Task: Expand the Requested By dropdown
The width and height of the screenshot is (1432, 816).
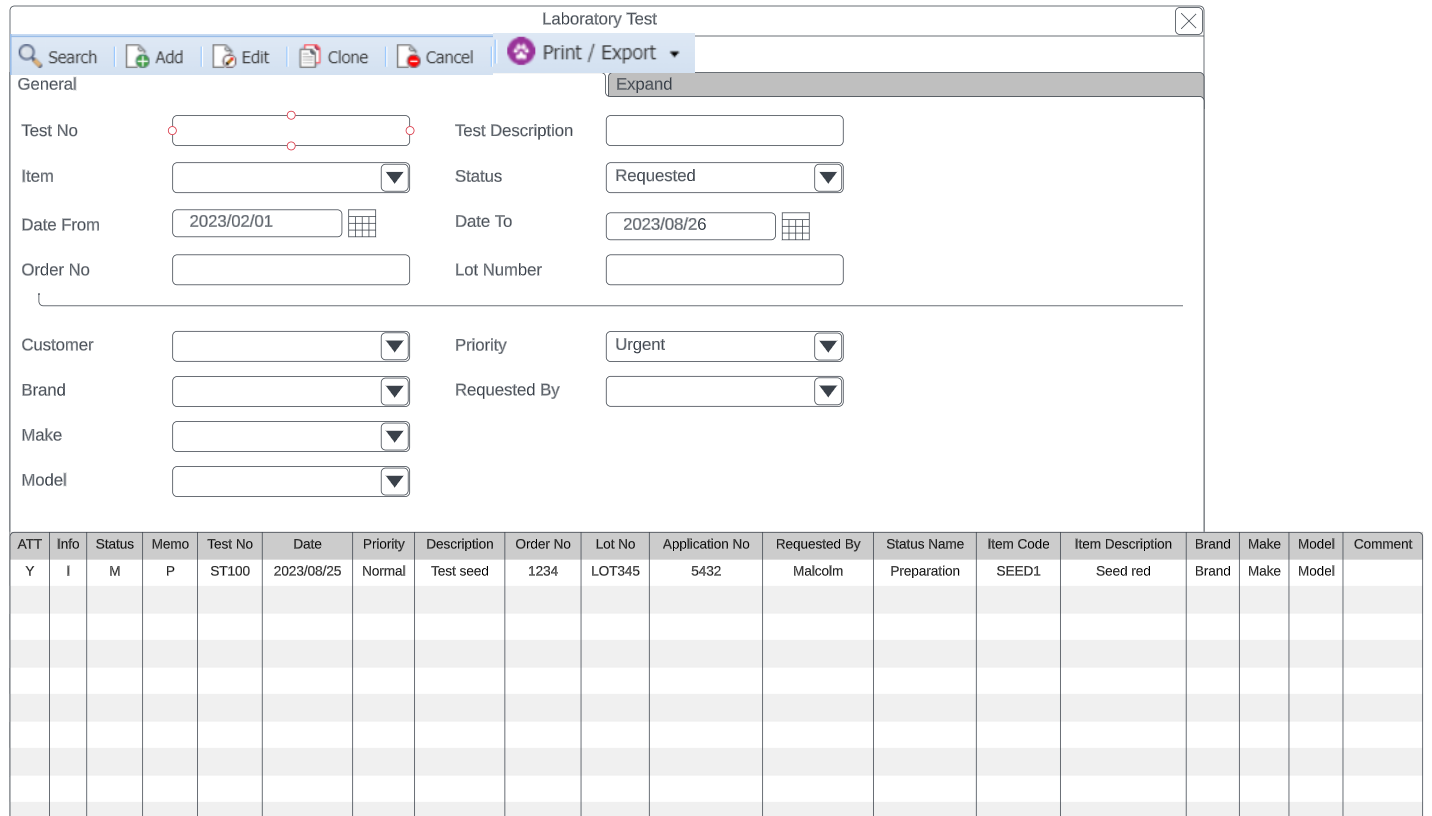Action: click(827, 392)
